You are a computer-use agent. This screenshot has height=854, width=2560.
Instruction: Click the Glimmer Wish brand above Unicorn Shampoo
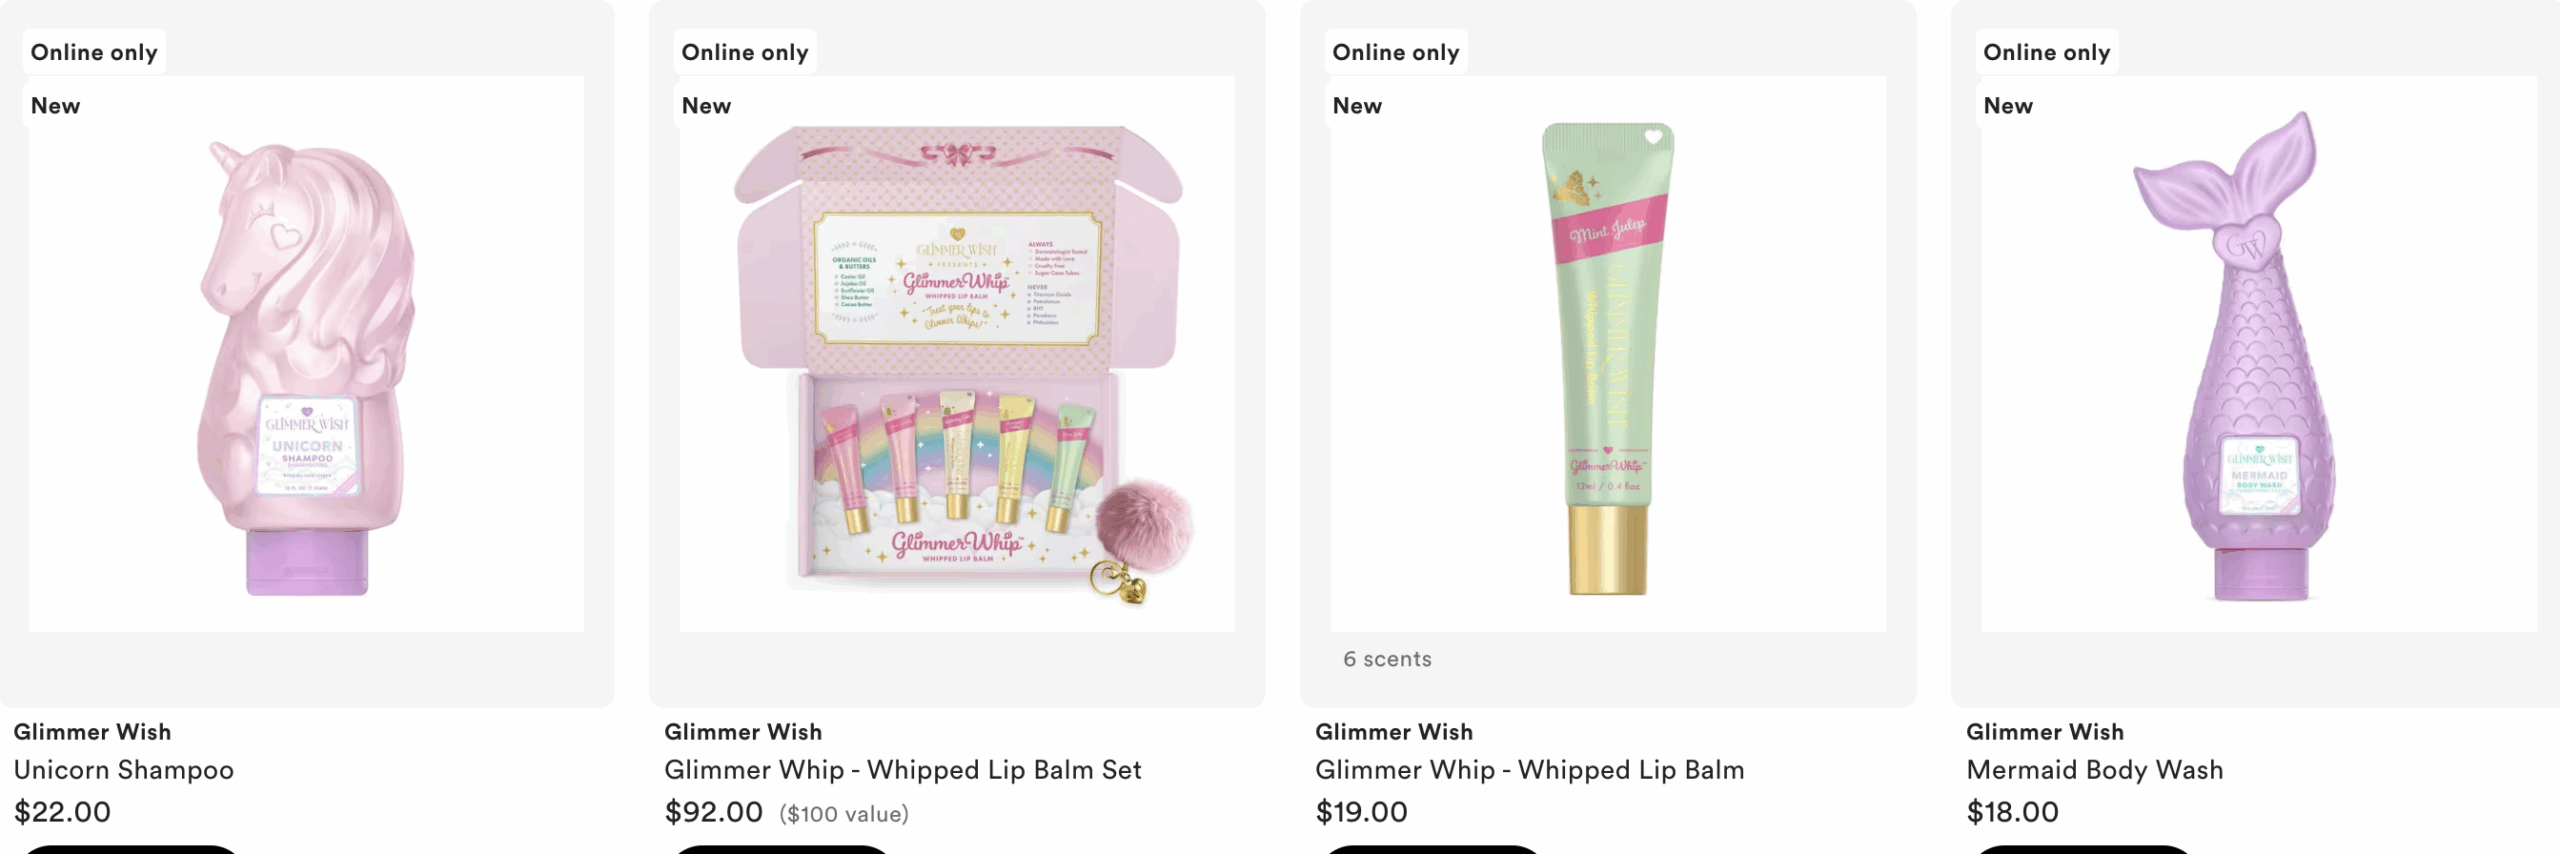92,732
